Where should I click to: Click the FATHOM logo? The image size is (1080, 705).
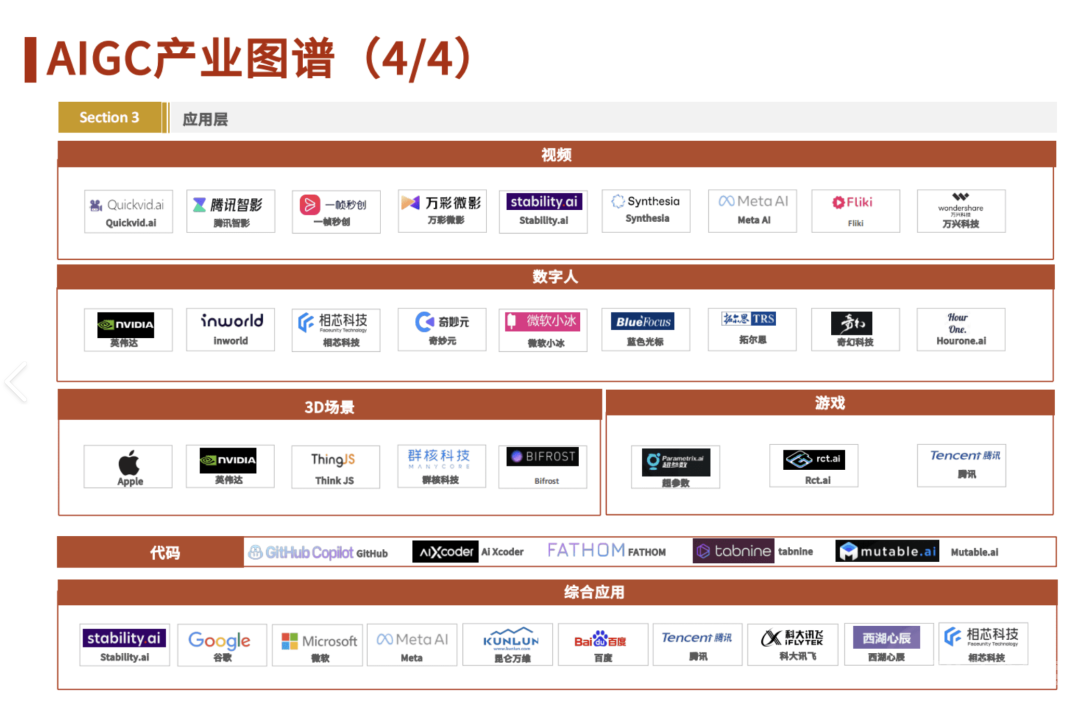586,550
